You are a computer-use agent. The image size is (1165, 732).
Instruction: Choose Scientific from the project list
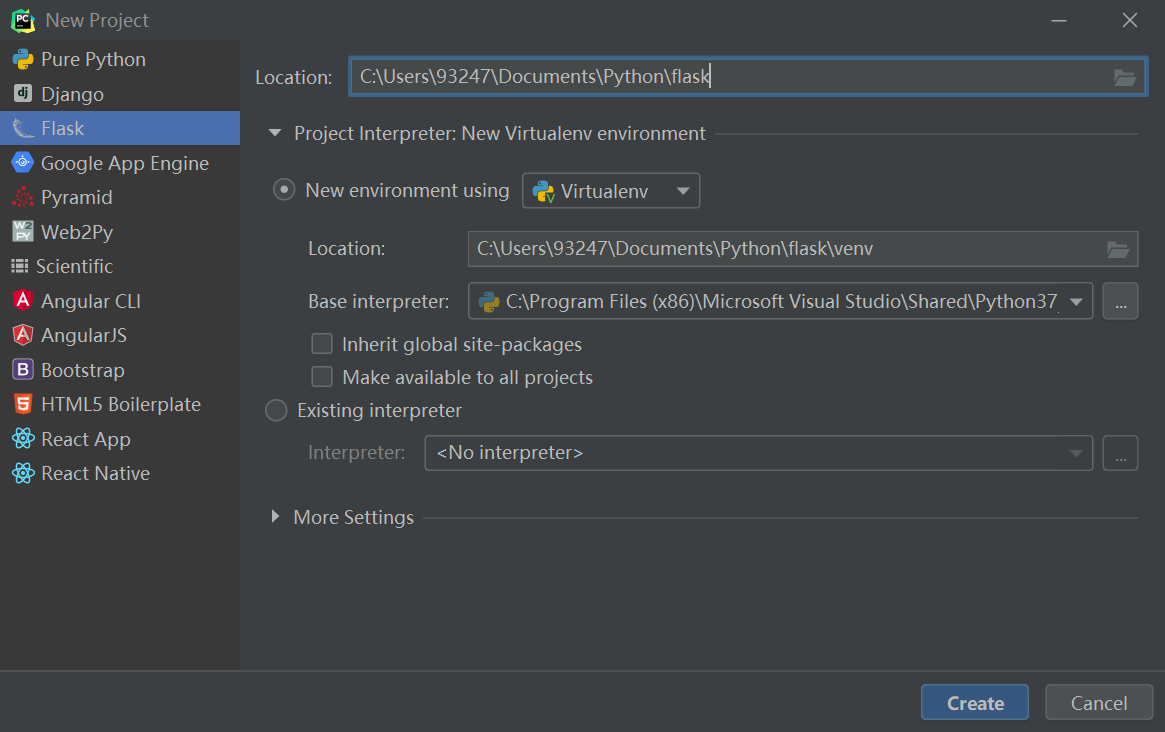pos(74,267)
